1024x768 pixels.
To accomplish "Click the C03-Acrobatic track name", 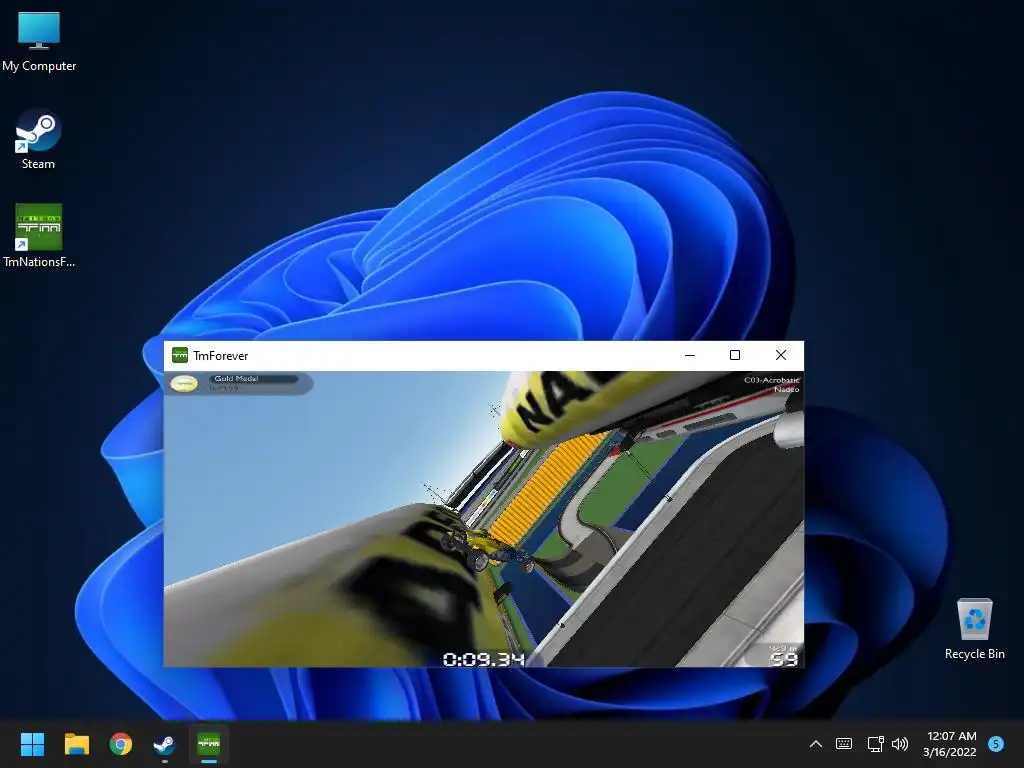I will (x=771, y=379).
